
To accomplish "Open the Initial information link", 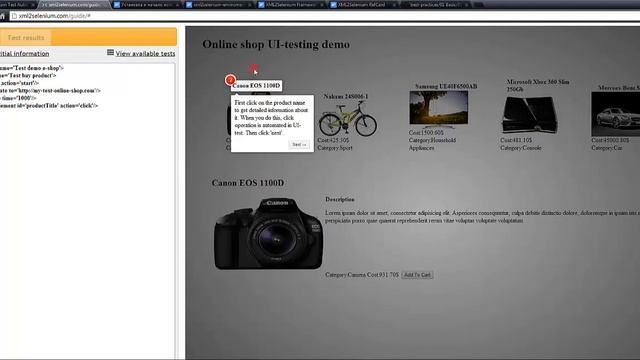I will [x=24, y=53].
